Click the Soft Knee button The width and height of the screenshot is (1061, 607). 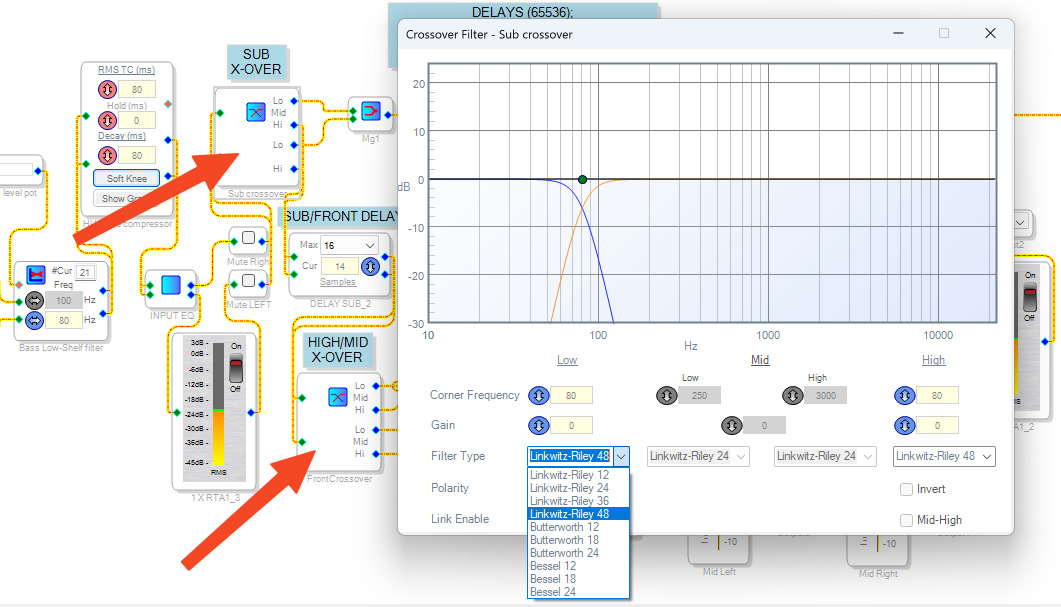tap(127, 179)
